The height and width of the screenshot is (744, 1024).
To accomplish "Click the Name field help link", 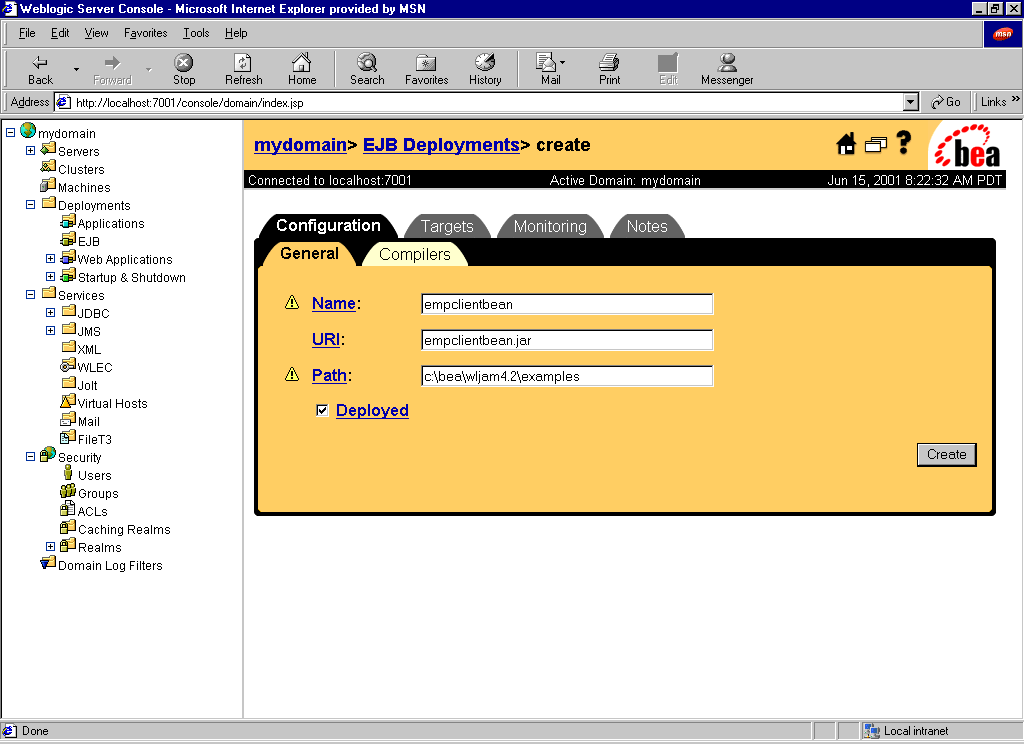I will point(334,303).
